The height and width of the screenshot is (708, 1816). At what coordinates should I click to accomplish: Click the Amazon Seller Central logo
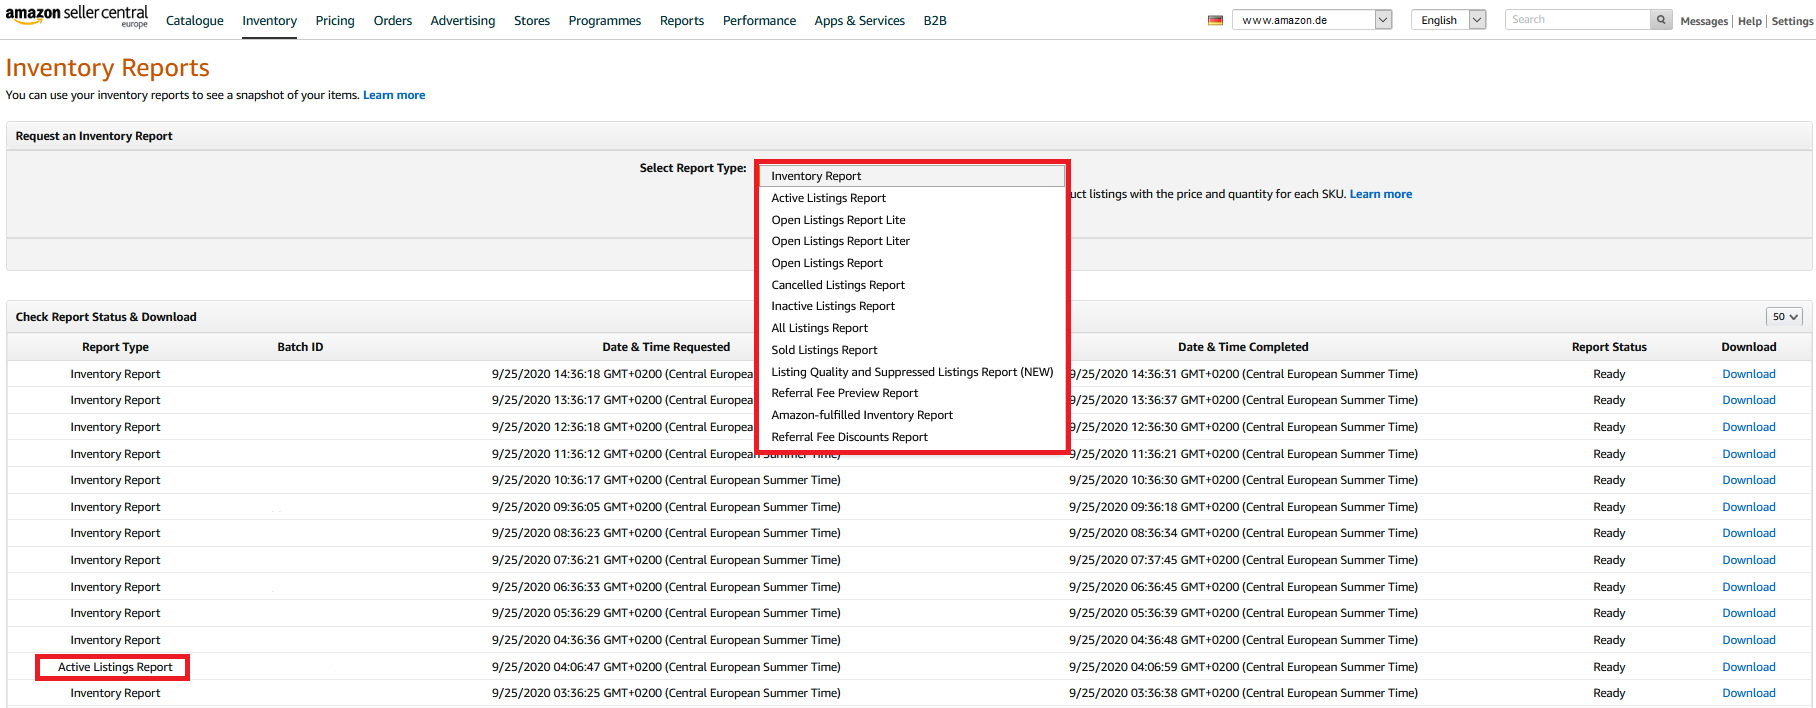77,17
